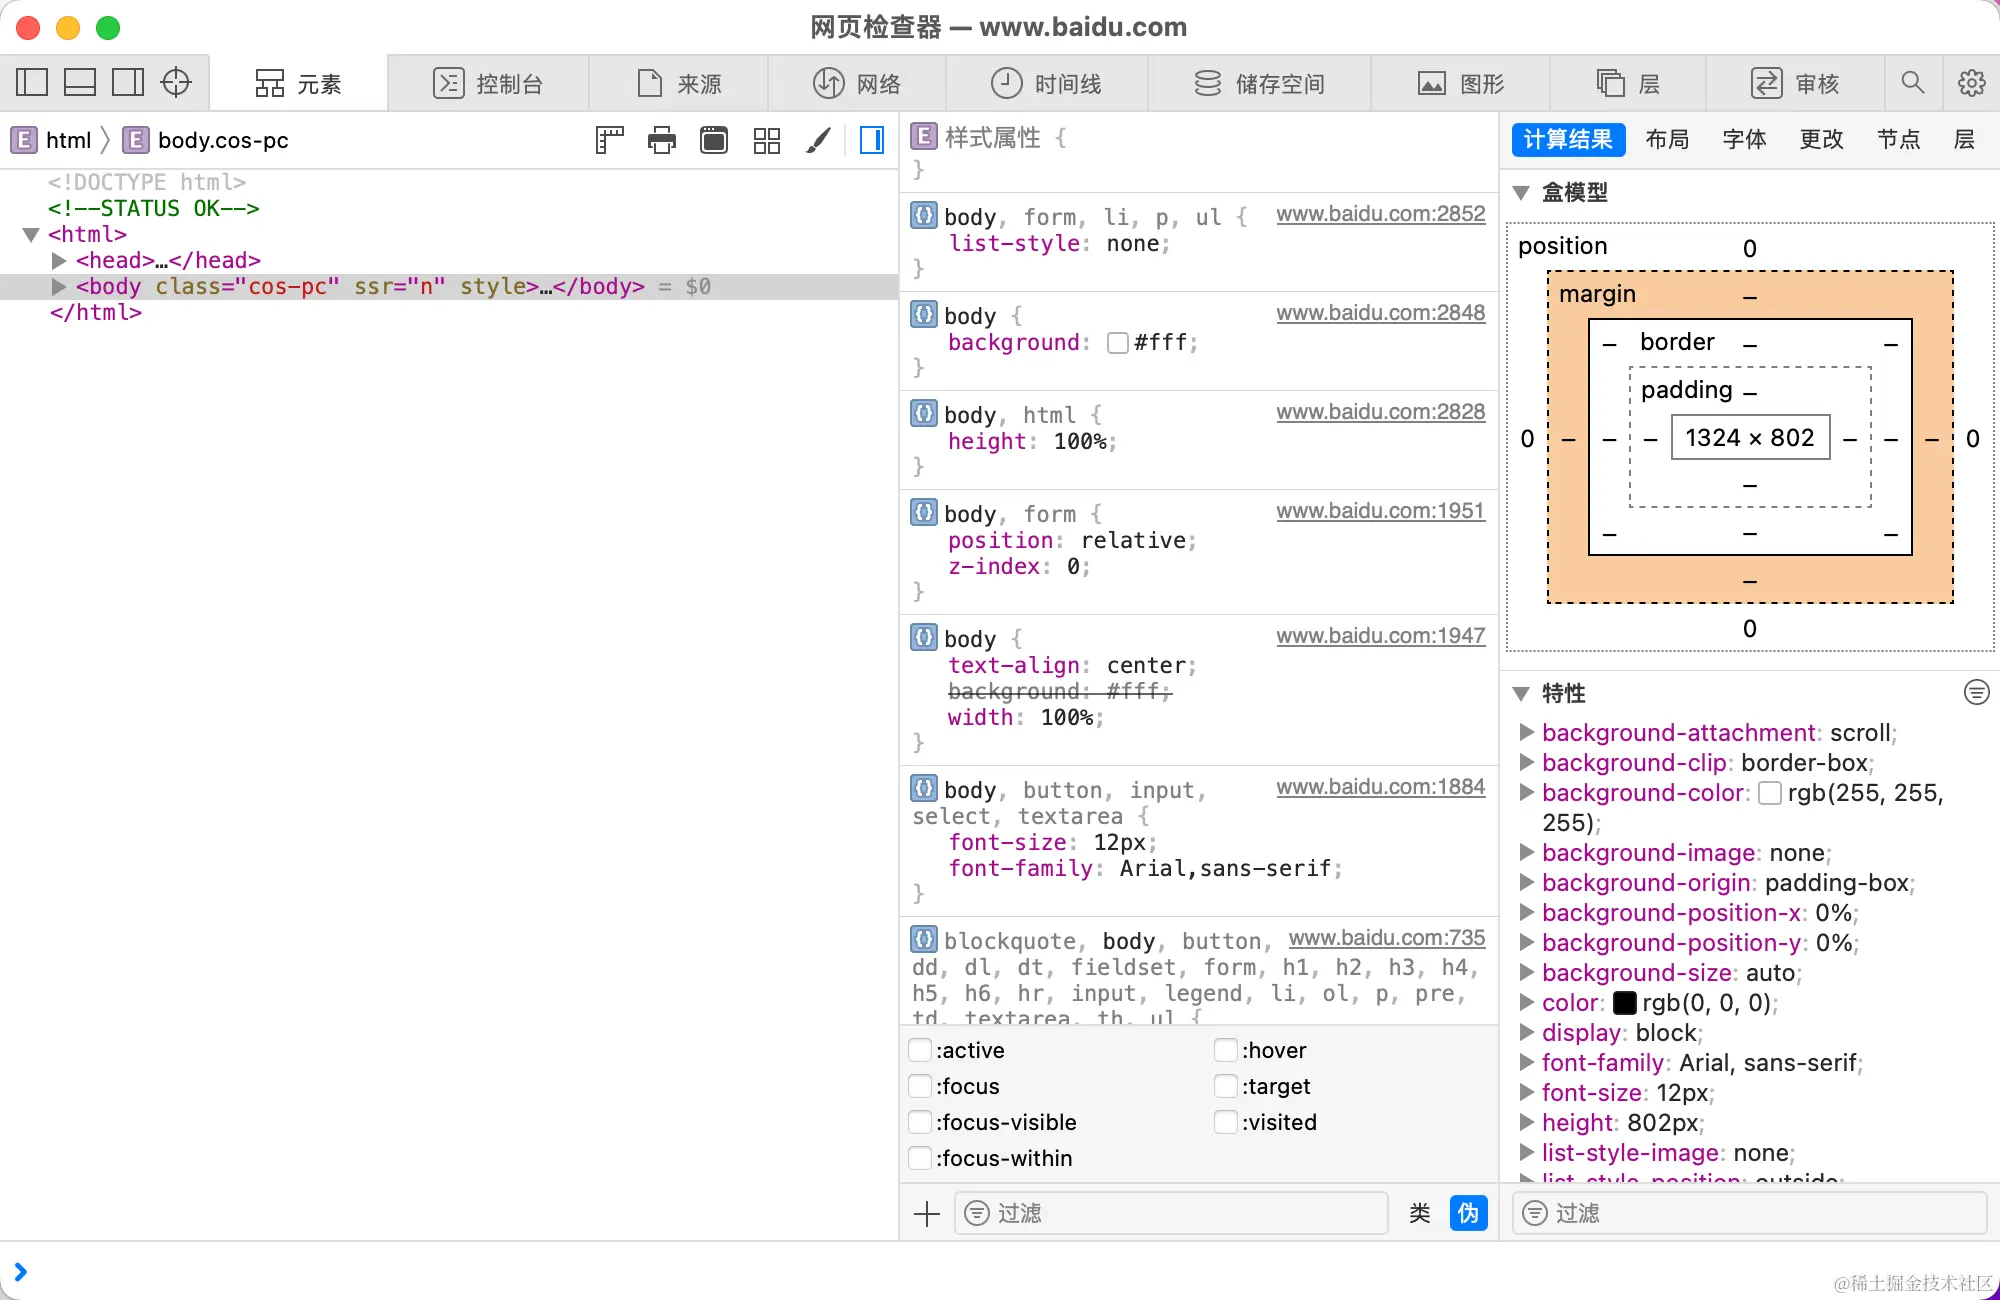Viewport: 2000px width, 1300px height.
Task: Expand the head element node
Action: (59, 260)
